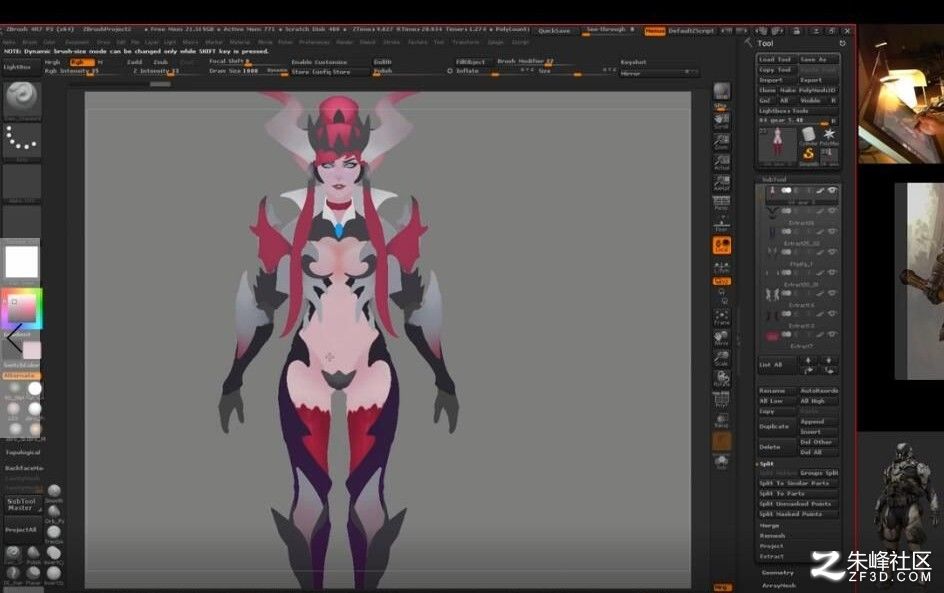
Task: Click Split To Similar Parts
Action: 798,483
